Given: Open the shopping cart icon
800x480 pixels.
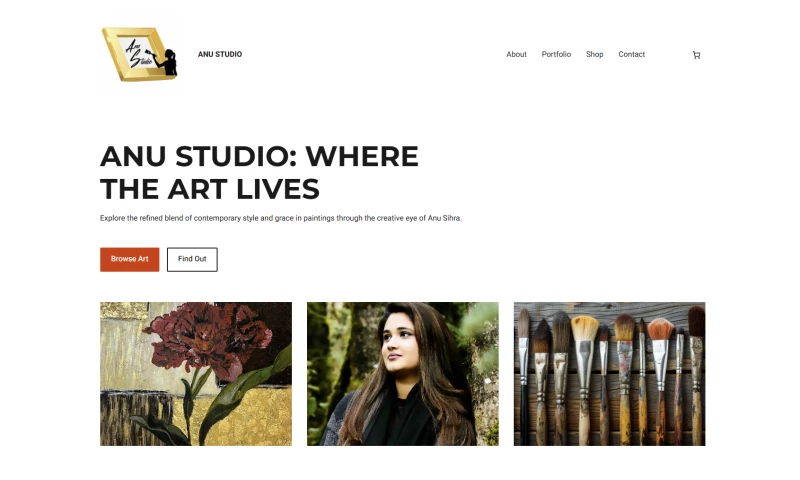Looking at the screenshot, I should [696, 55].
